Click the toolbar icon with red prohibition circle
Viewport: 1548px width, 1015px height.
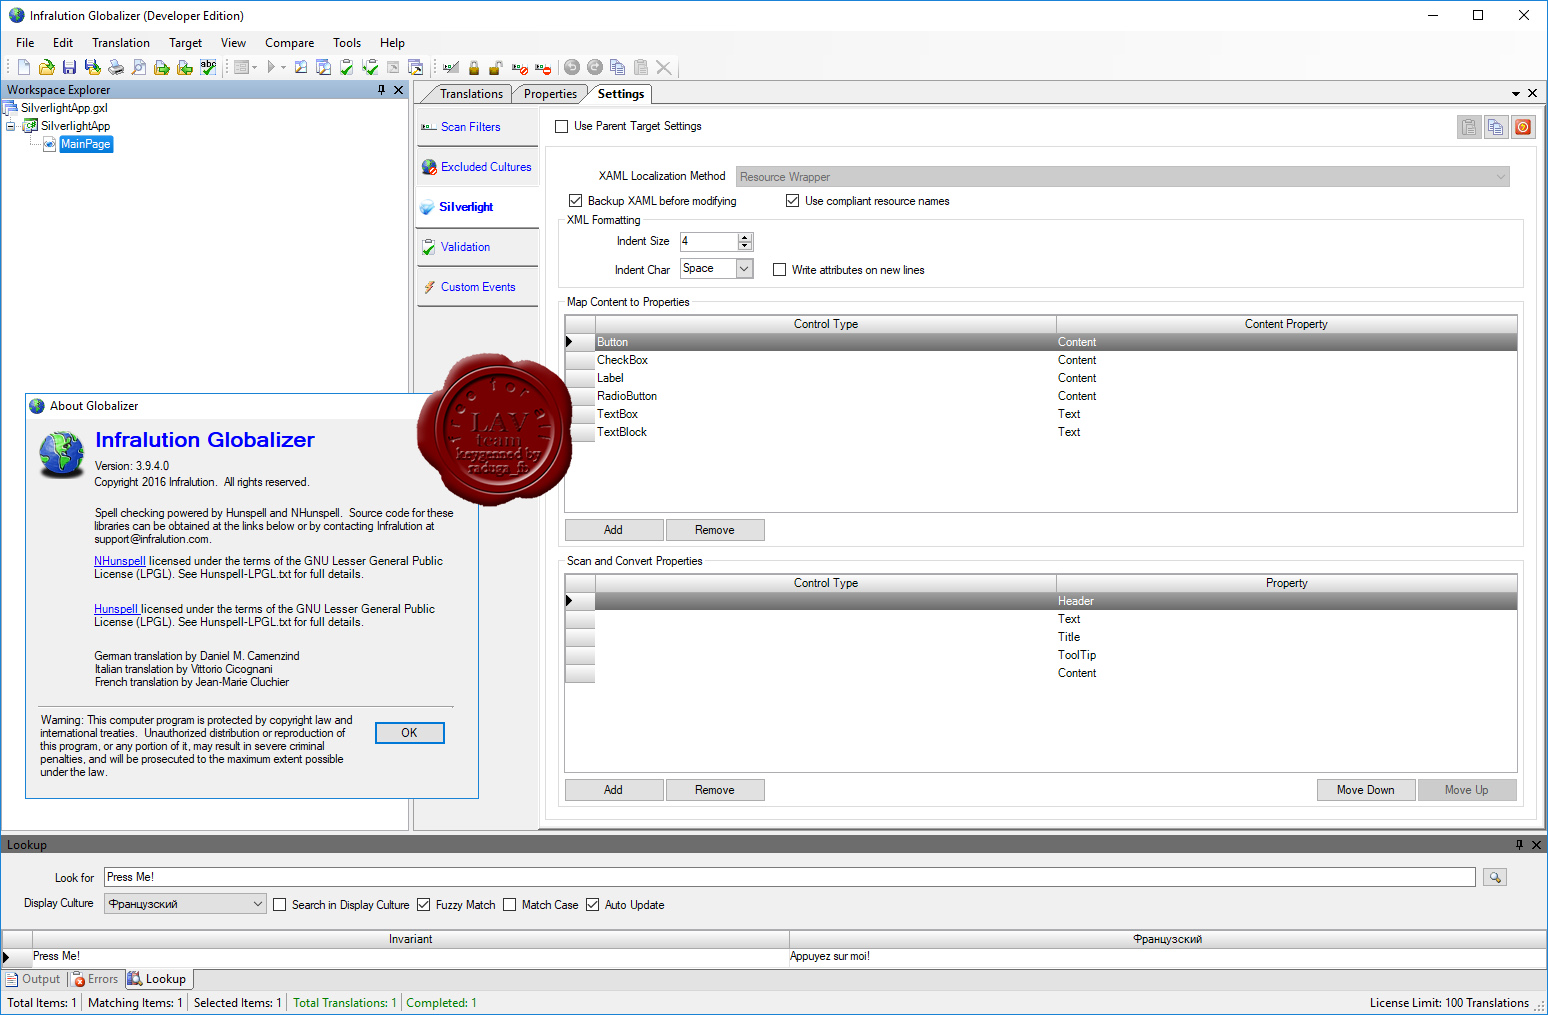click(520, 67)
